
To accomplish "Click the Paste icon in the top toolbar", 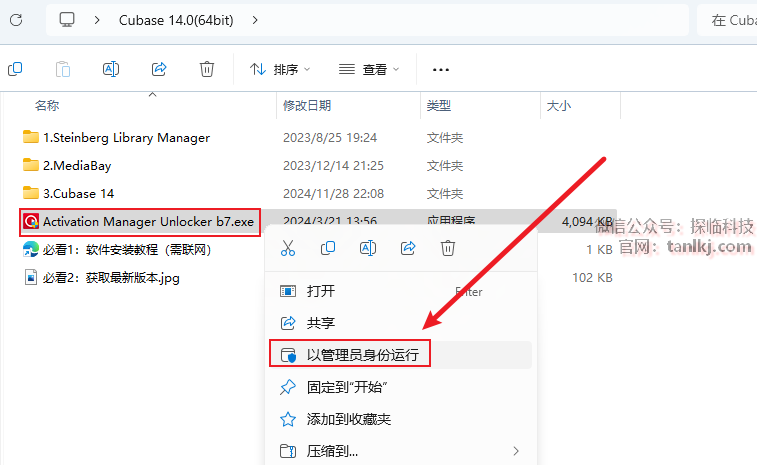I will point(63,69).
